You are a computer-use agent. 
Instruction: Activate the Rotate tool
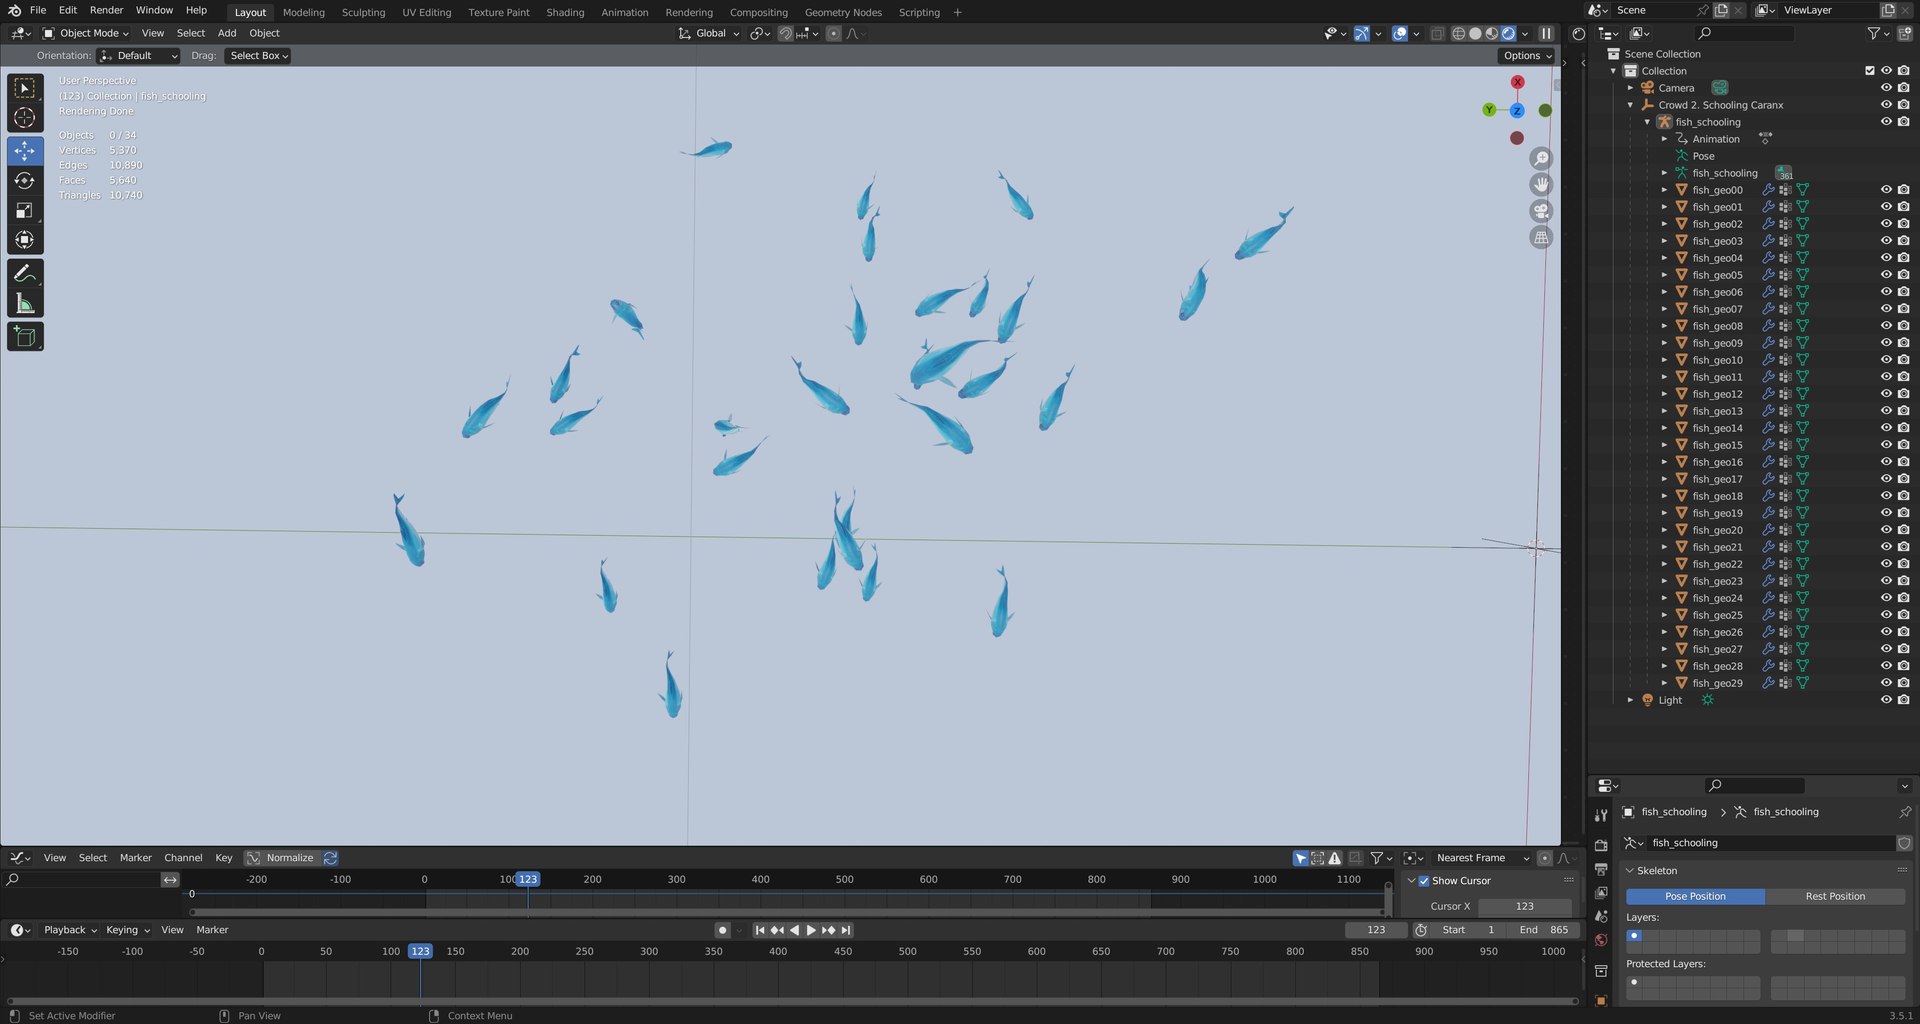tap(25, 181)
